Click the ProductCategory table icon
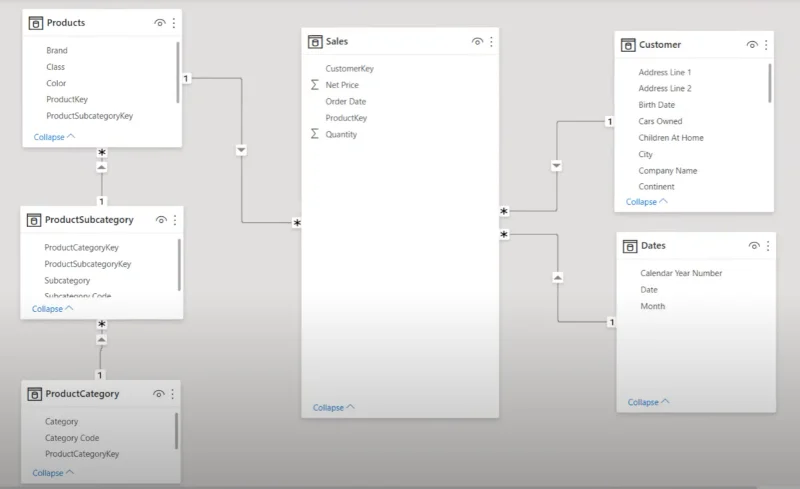The width and height of the screenshot is (800, 489). coord(34,394)
